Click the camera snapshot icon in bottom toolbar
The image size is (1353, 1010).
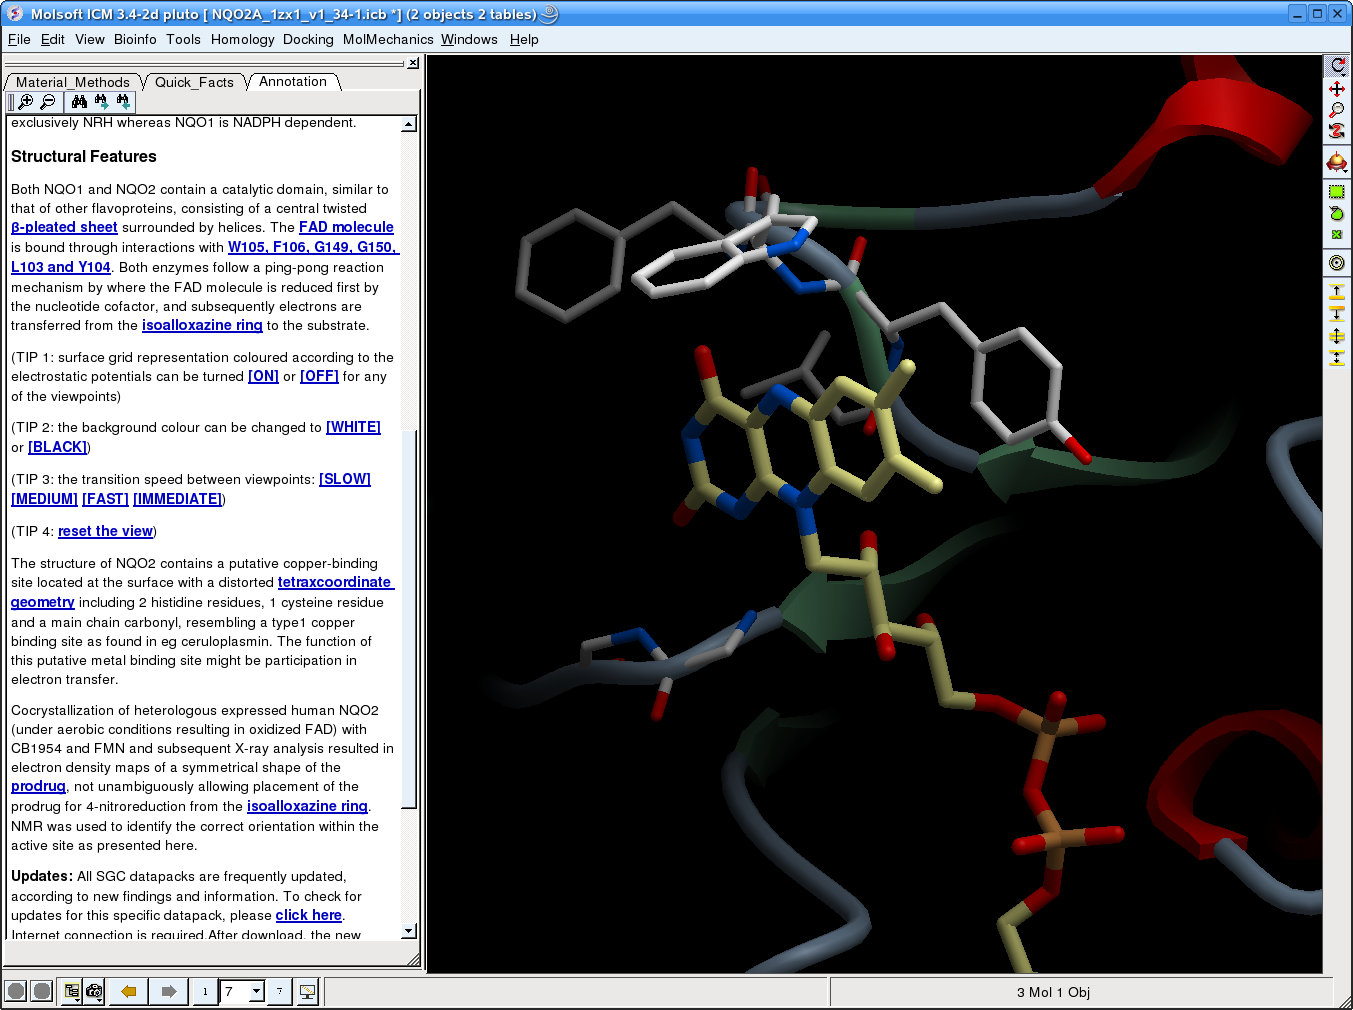pyautogui.click(x=94, y=991)
